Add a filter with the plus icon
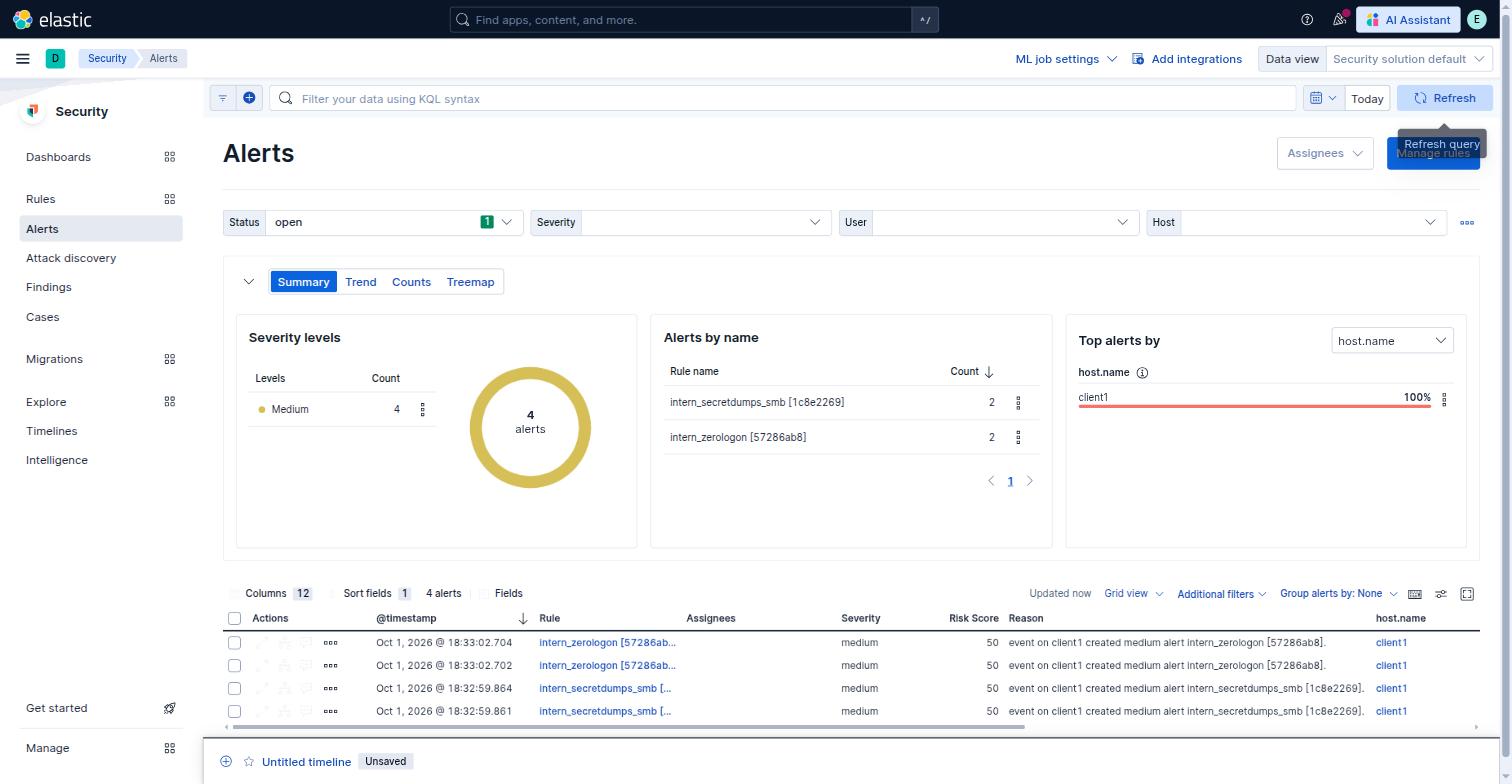 [x=249, y=98]
